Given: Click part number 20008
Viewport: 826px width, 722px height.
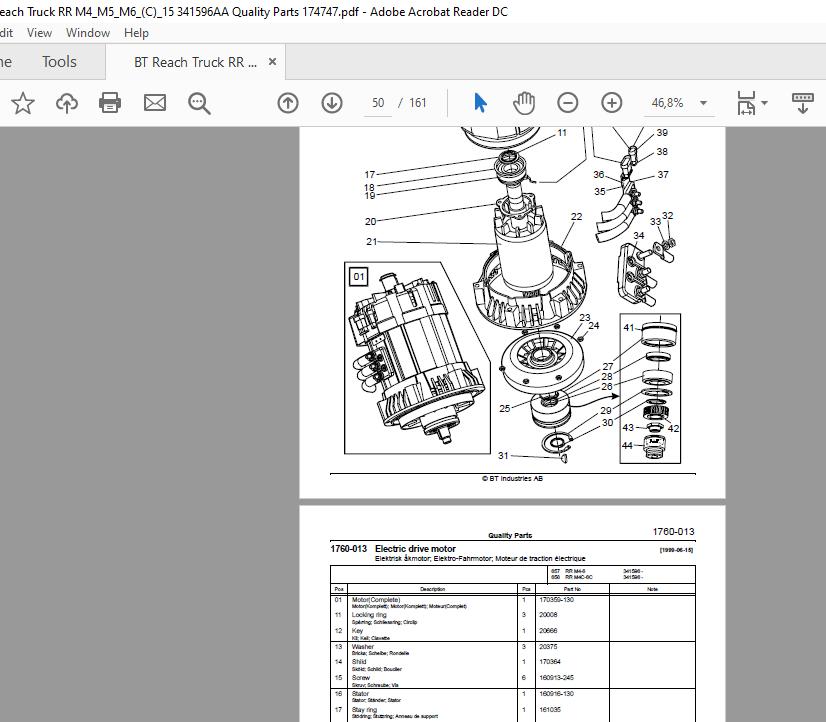Looking at the screenshot, I should tap(548, 615).
